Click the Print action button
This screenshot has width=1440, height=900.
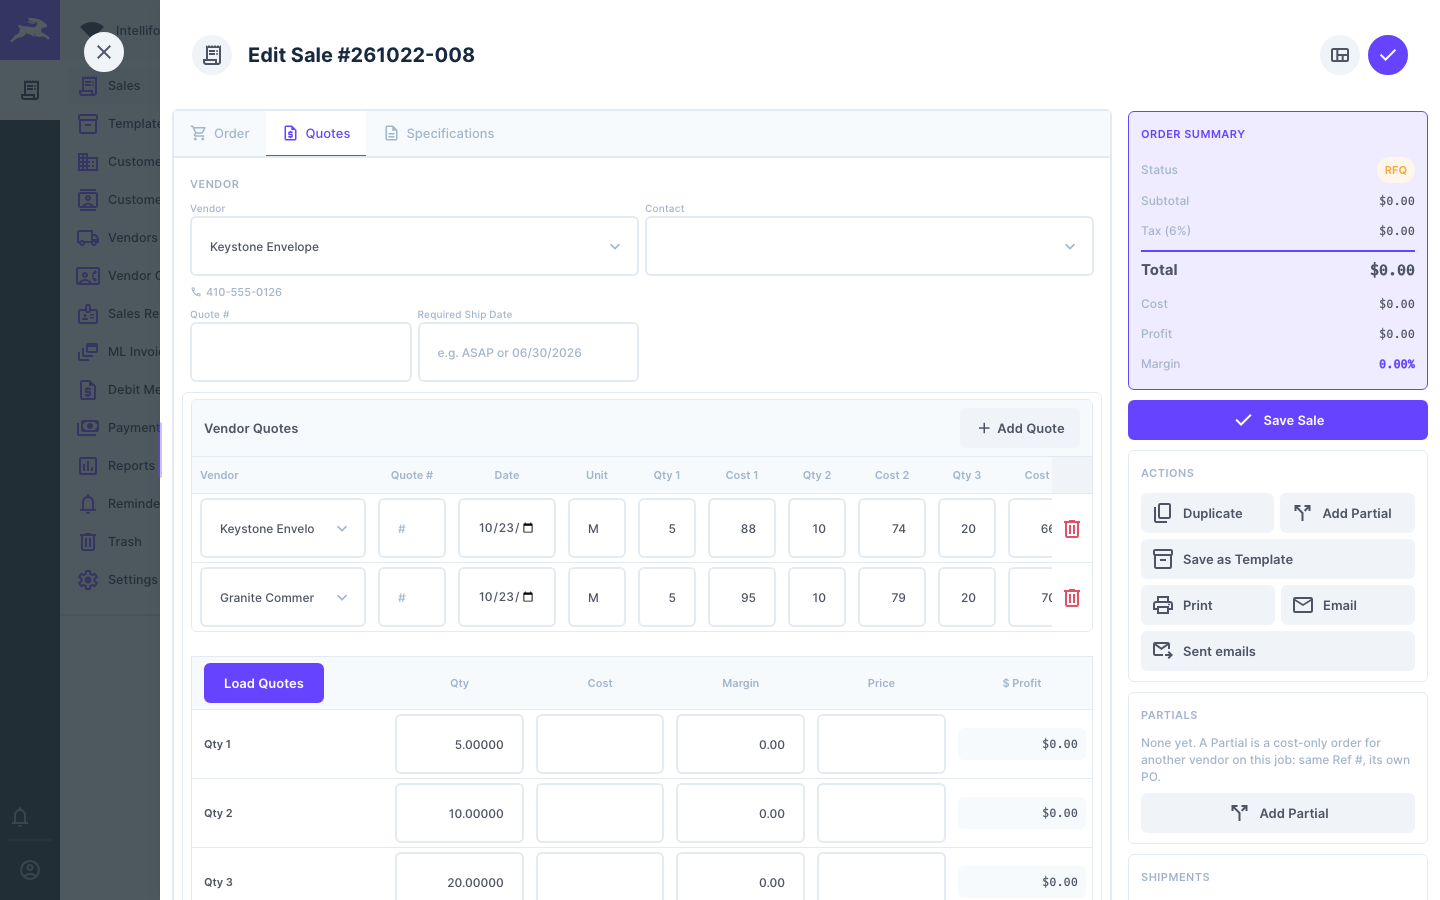[1207, 605]
